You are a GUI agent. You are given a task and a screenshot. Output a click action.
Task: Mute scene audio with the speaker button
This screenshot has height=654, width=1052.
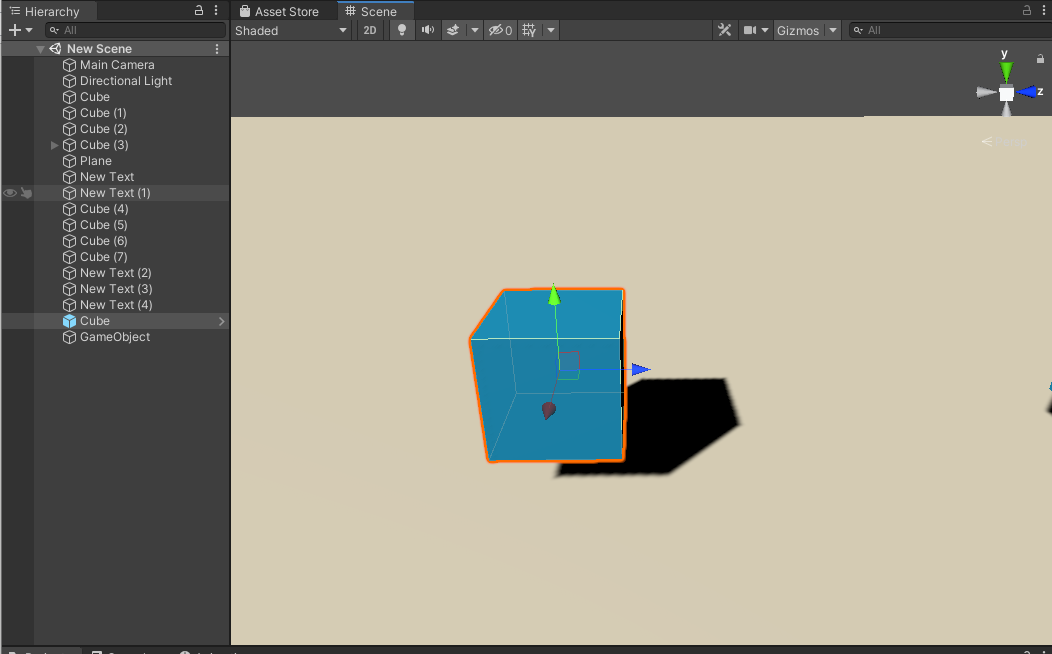(x=427, y=30)
